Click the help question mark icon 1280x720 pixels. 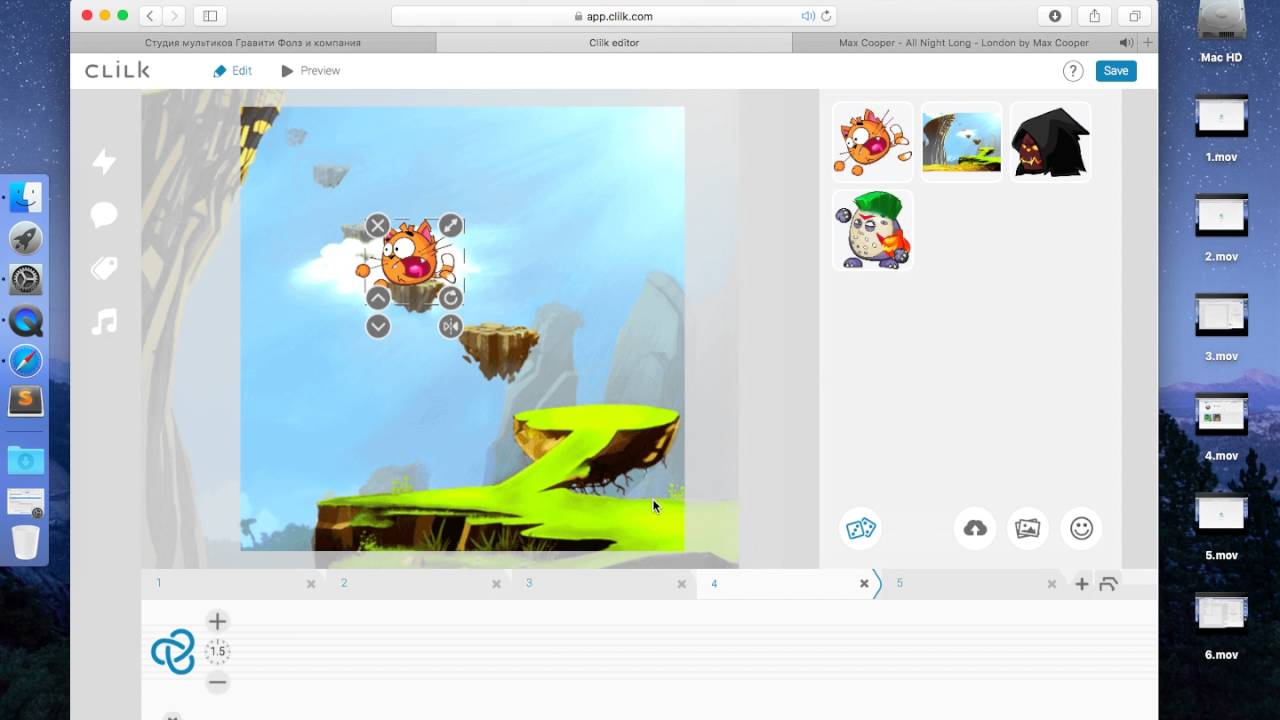[x=1073, y=71]
